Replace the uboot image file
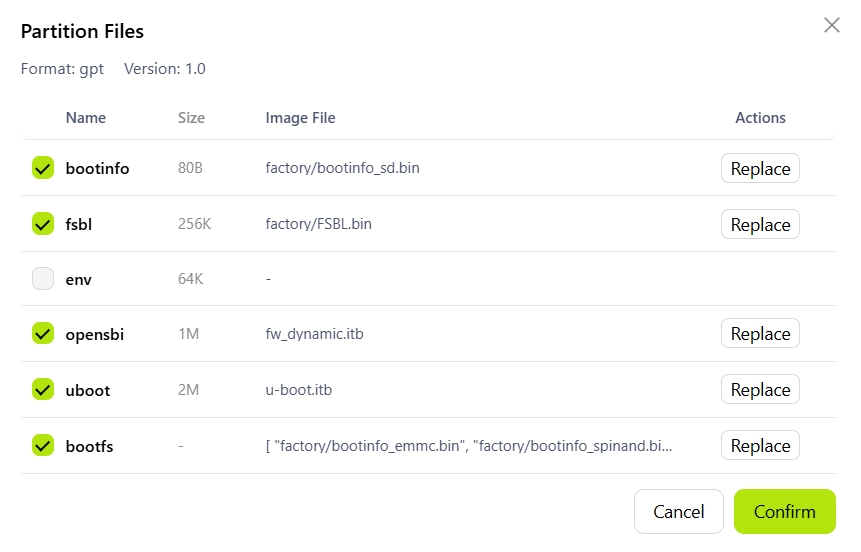 760,389
